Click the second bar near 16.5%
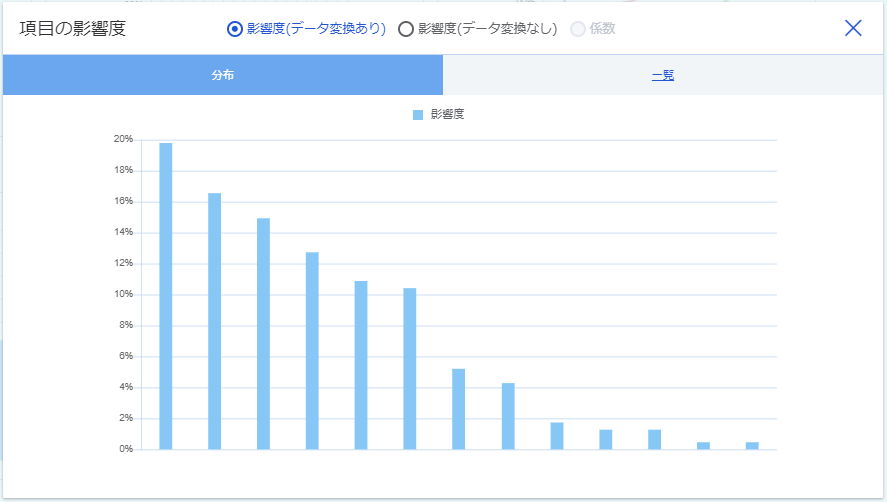887x502 pixels. click(214, 321)
